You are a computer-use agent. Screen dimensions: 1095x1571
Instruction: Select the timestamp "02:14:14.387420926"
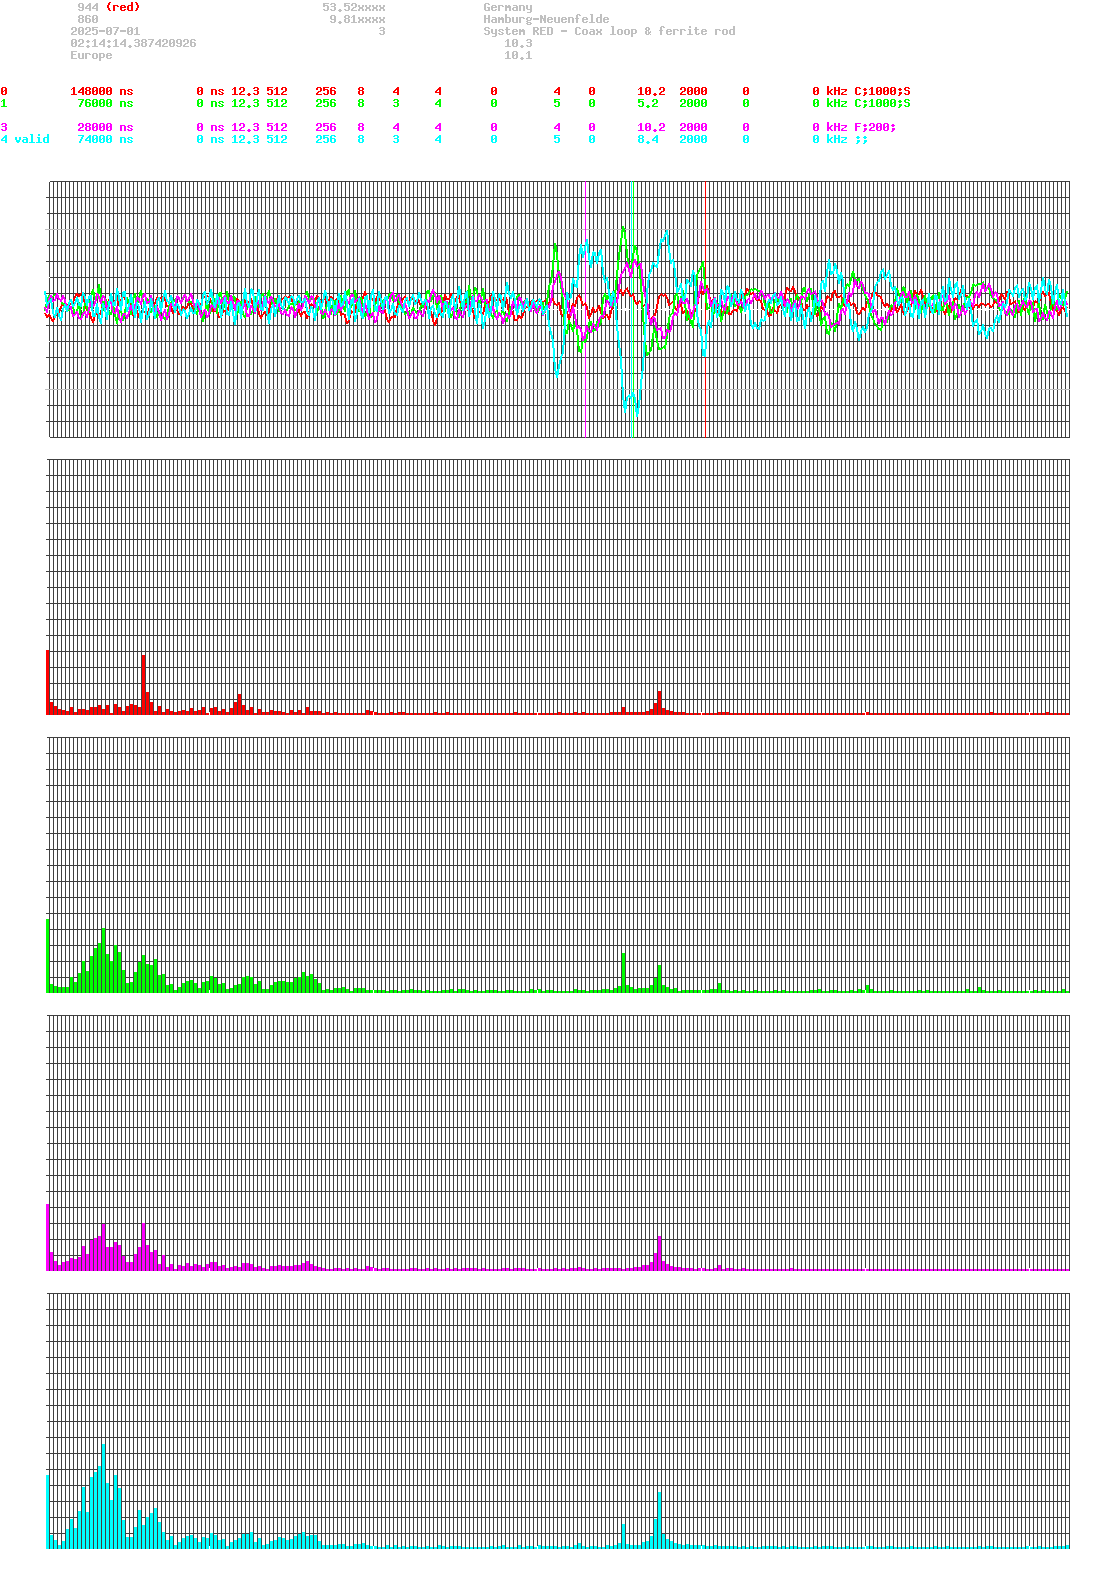point(133,43)
